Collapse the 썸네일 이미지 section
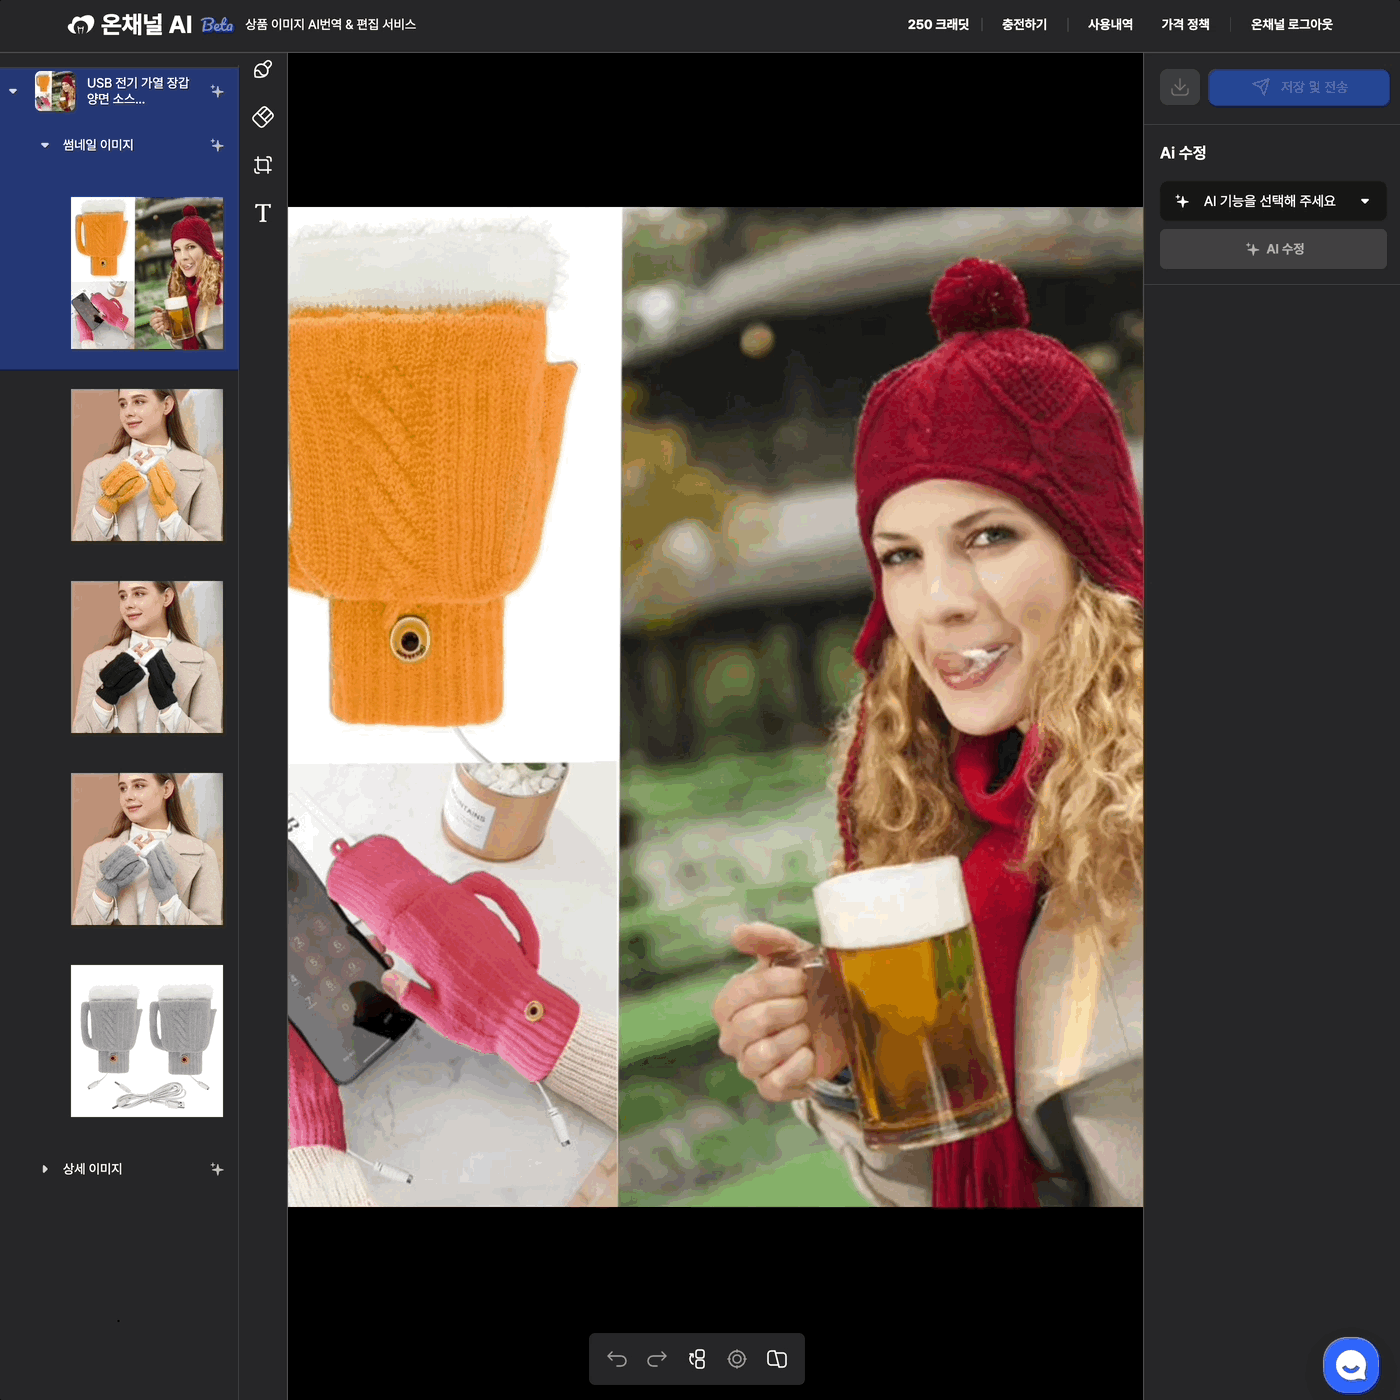Screen dimensions: 1400x1400 coord(45,145)
